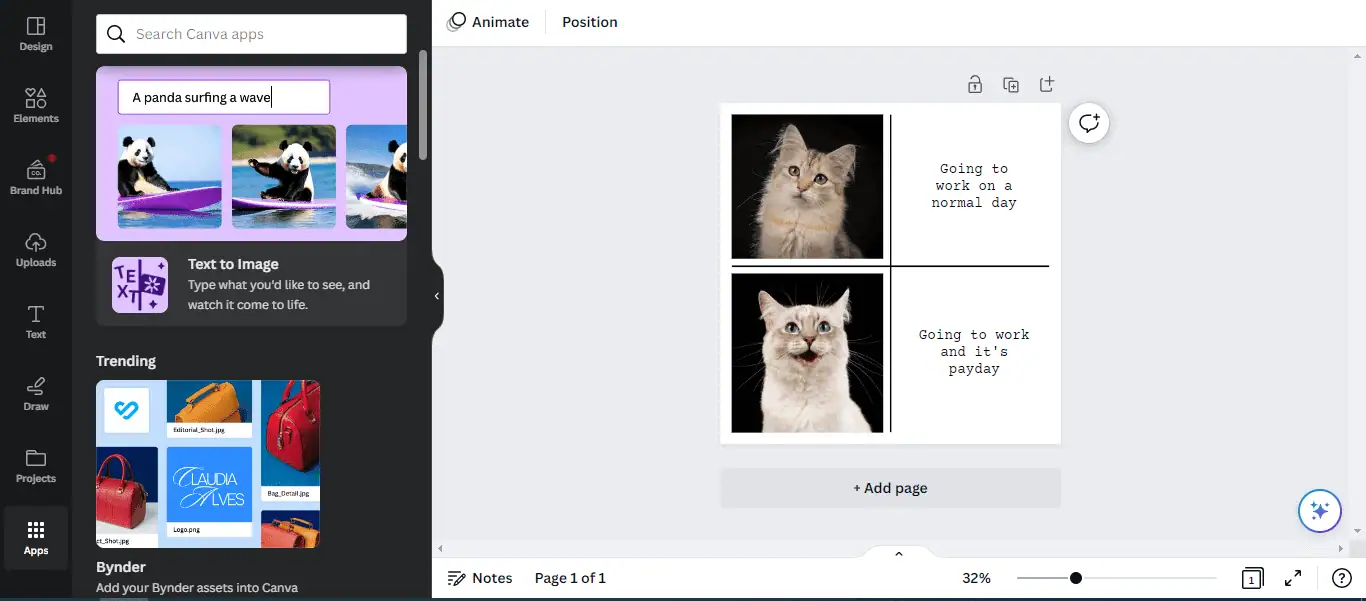
Task: Duplicate the page using the toolbar icon
Action: click(1011, 84)
